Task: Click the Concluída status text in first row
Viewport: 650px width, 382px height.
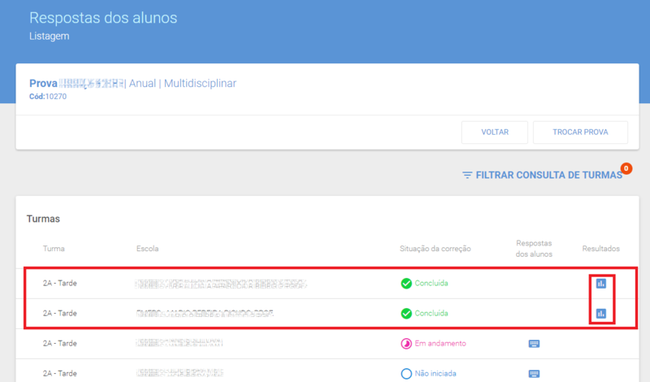Action: (431, 283)
